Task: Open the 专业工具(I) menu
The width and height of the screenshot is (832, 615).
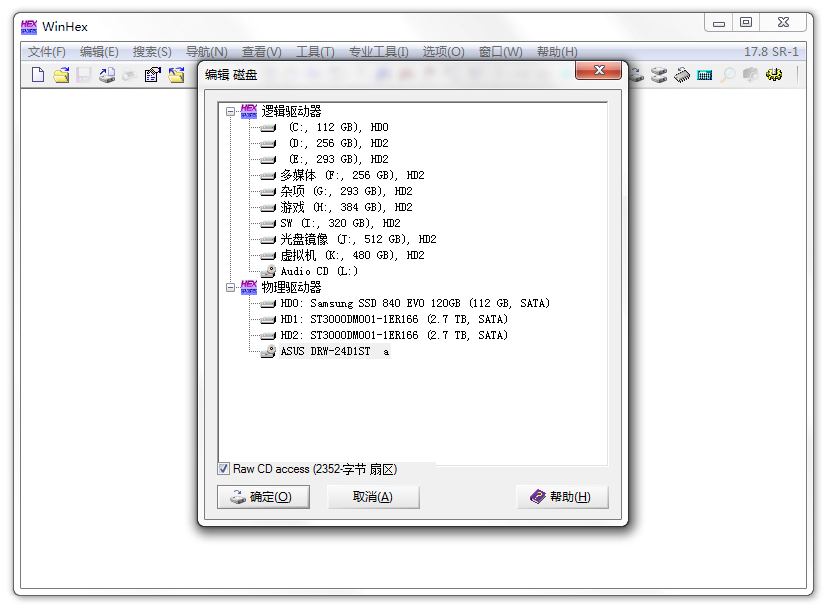Action: pos(379,52)
